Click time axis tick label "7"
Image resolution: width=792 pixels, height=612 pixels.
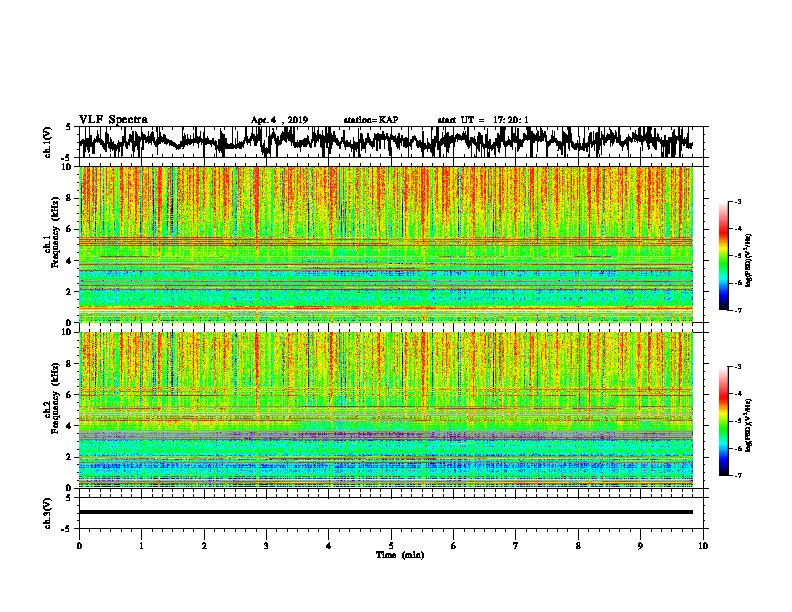516,546
